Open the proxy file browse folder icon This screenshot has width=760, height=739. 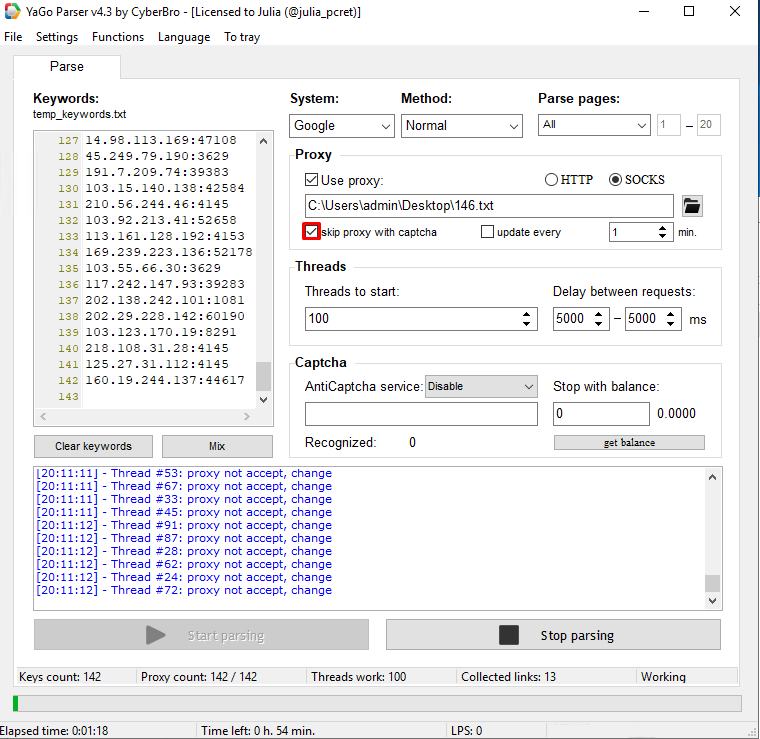tap(692, 206)
